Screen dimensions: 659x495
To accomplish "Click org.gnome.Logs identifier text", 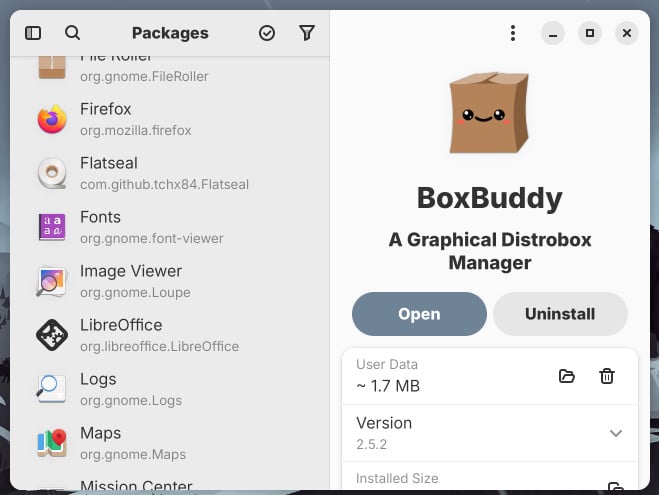I will coord(131,400).
